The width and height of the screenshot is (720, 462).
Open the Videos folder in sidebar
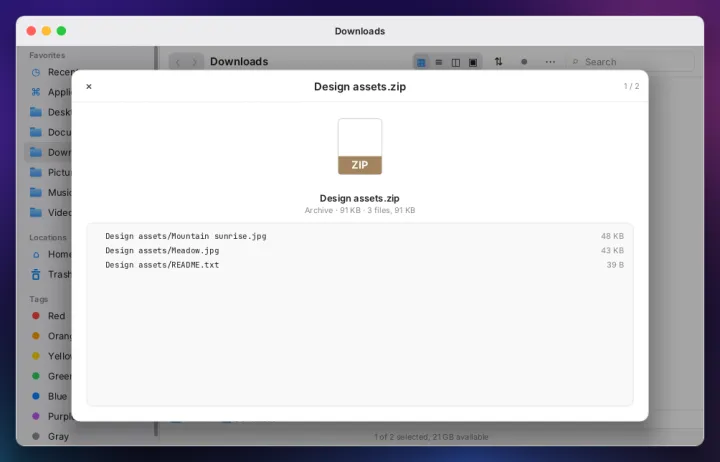tap(50, 212)
